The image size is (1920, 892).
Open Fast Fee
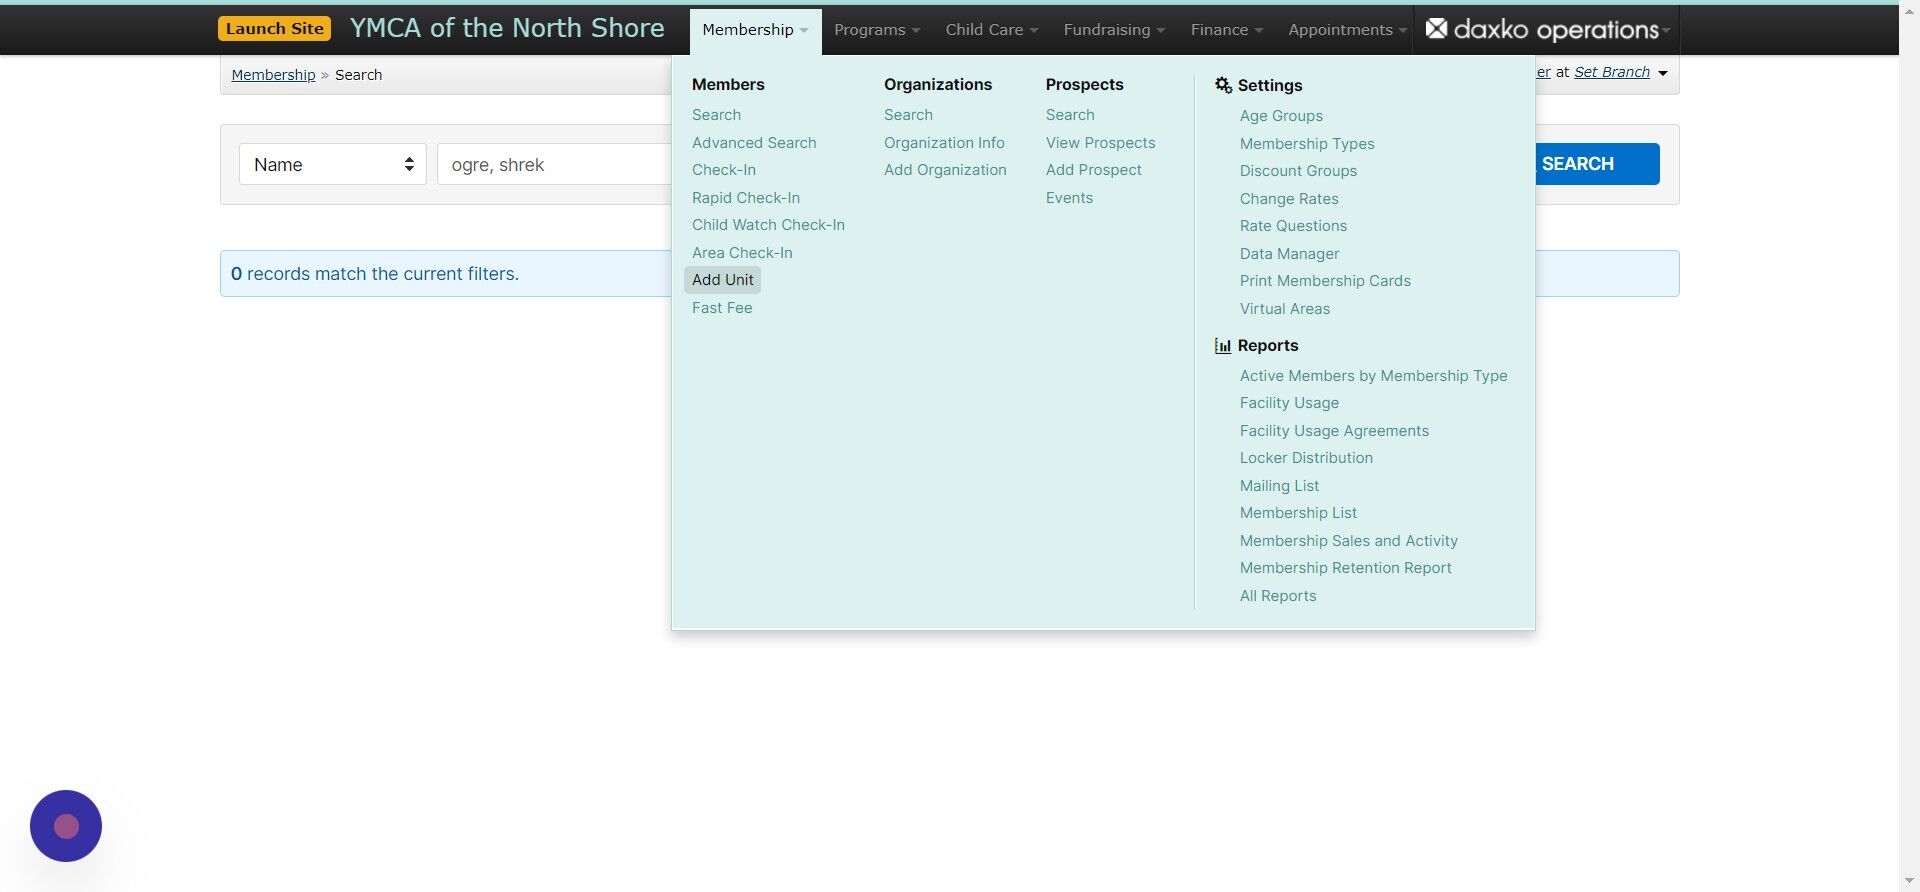722,308
